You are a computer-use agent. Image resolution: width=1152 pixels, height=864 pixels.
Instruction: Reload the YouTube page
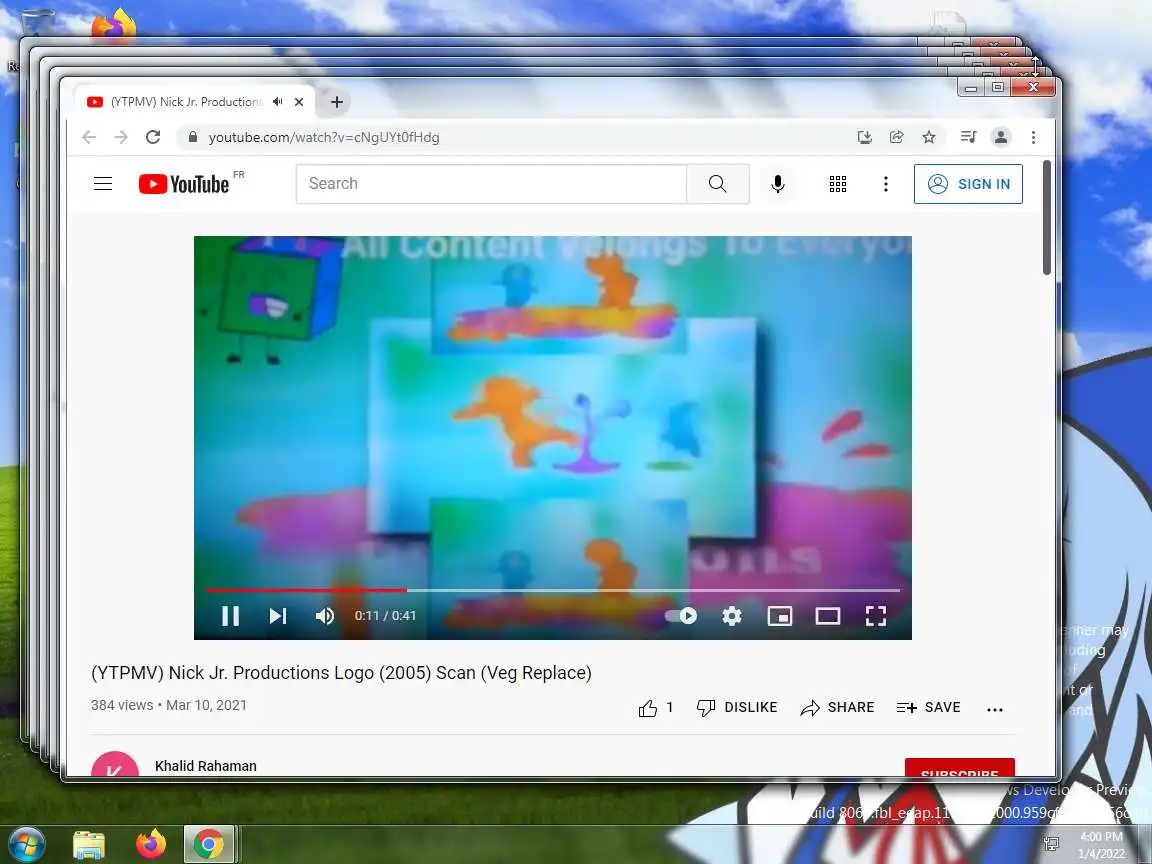click(153, 137)
